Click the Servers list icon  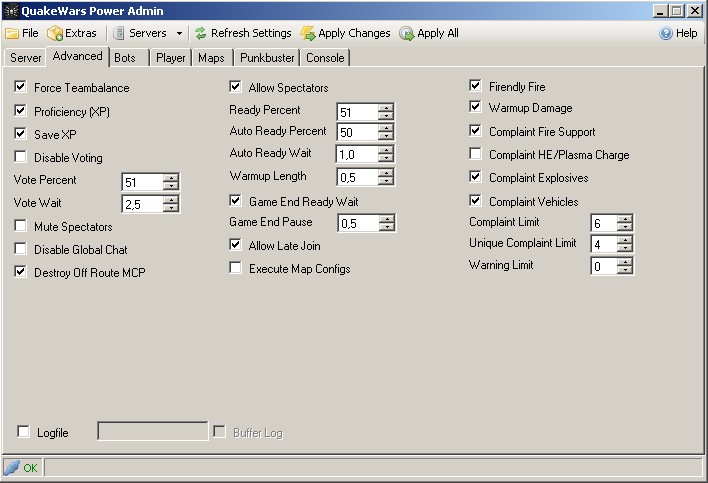[x=118, y=33]
